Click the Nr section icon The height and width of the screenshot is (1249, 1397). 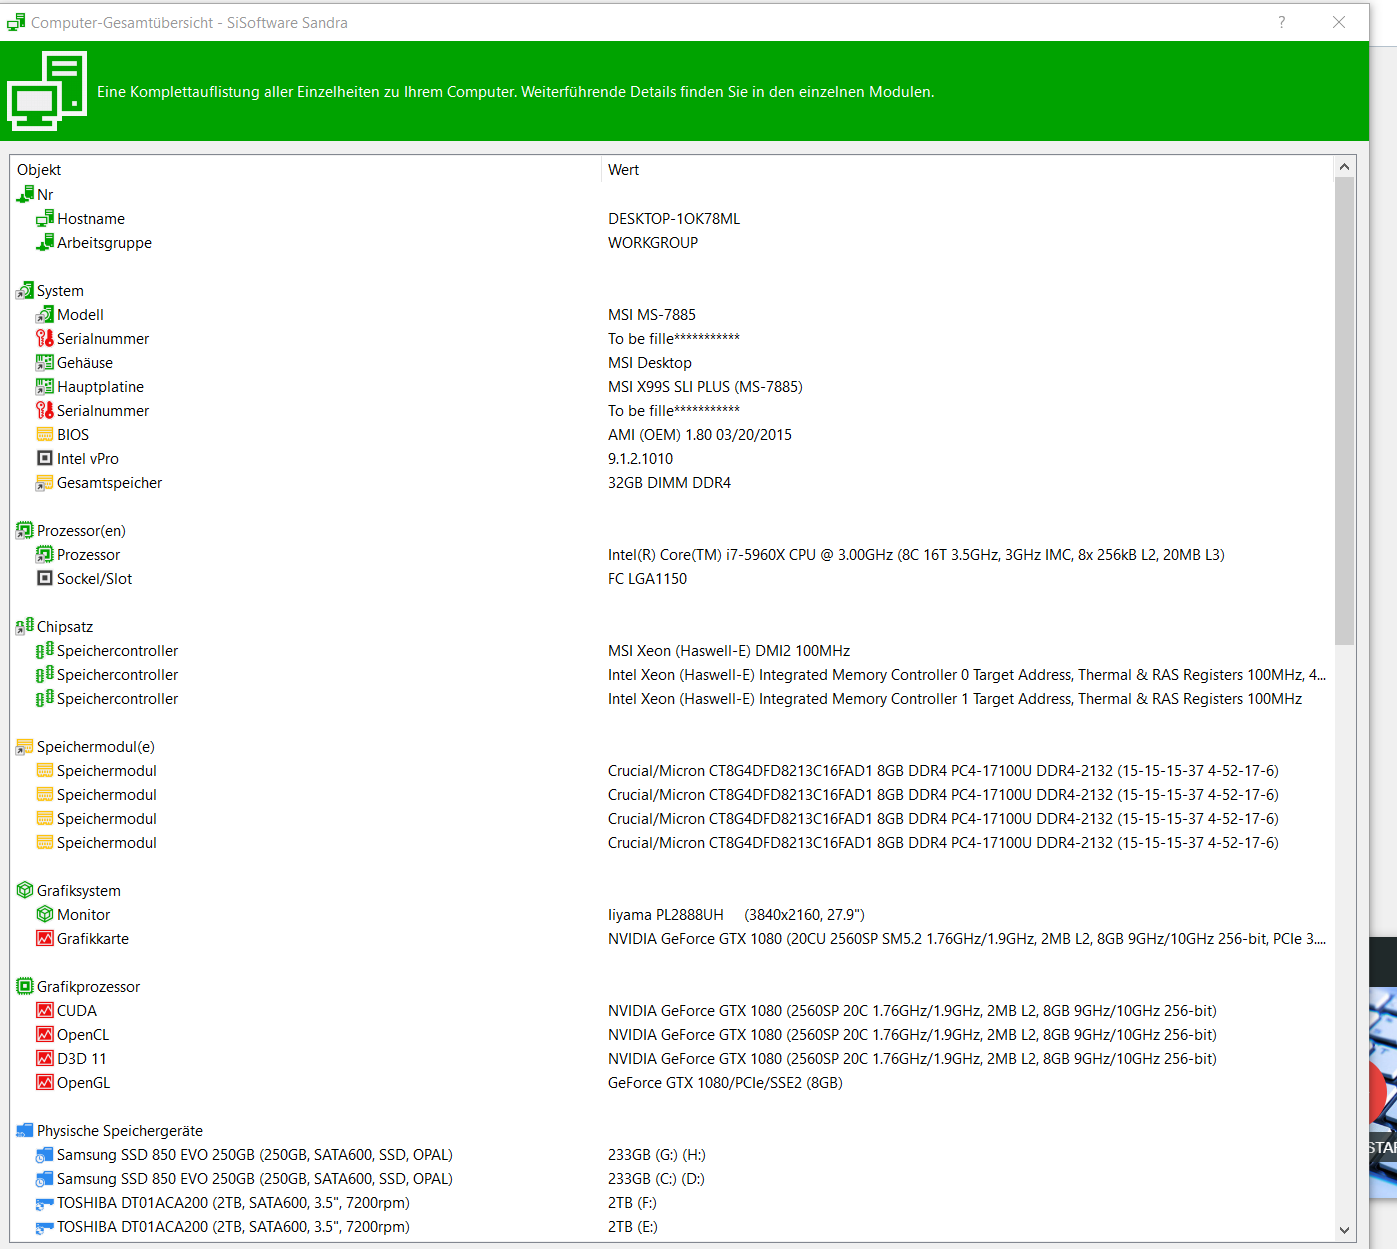click(25, 194)
